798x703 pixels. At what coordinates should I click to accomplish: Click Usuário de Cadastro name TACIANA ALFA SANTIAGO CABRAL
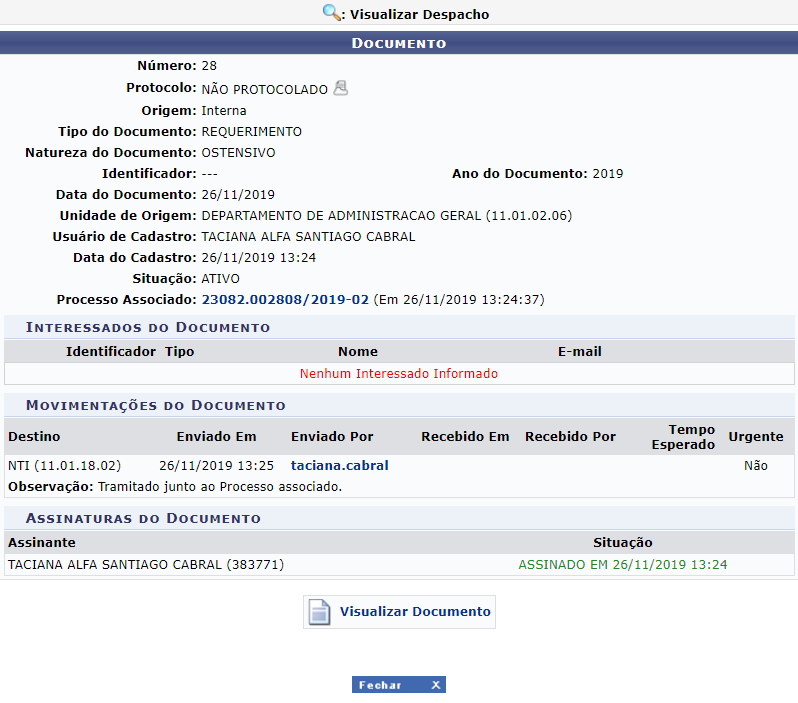coord(308,237)
